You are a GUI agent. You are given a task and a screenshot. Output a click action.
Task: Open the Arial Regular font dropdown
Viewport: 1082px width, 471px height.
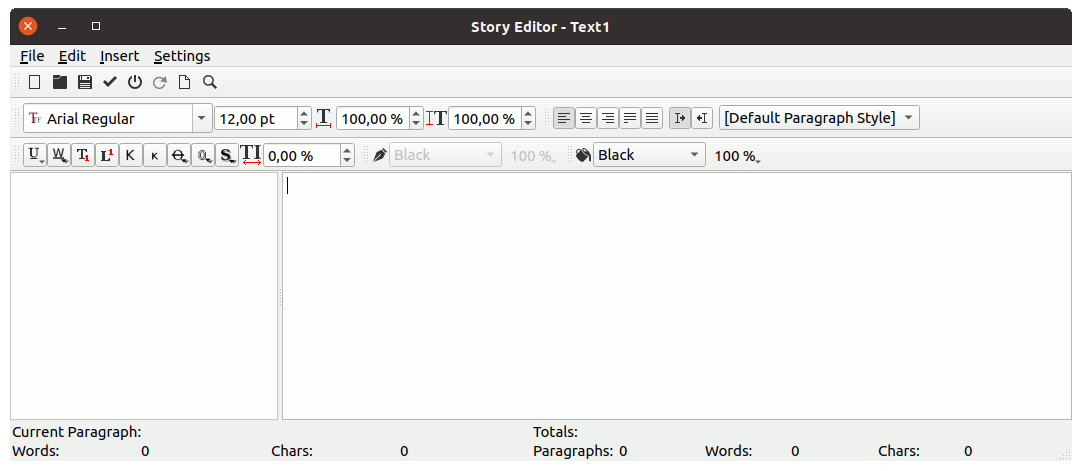click(x=202, y=118)
